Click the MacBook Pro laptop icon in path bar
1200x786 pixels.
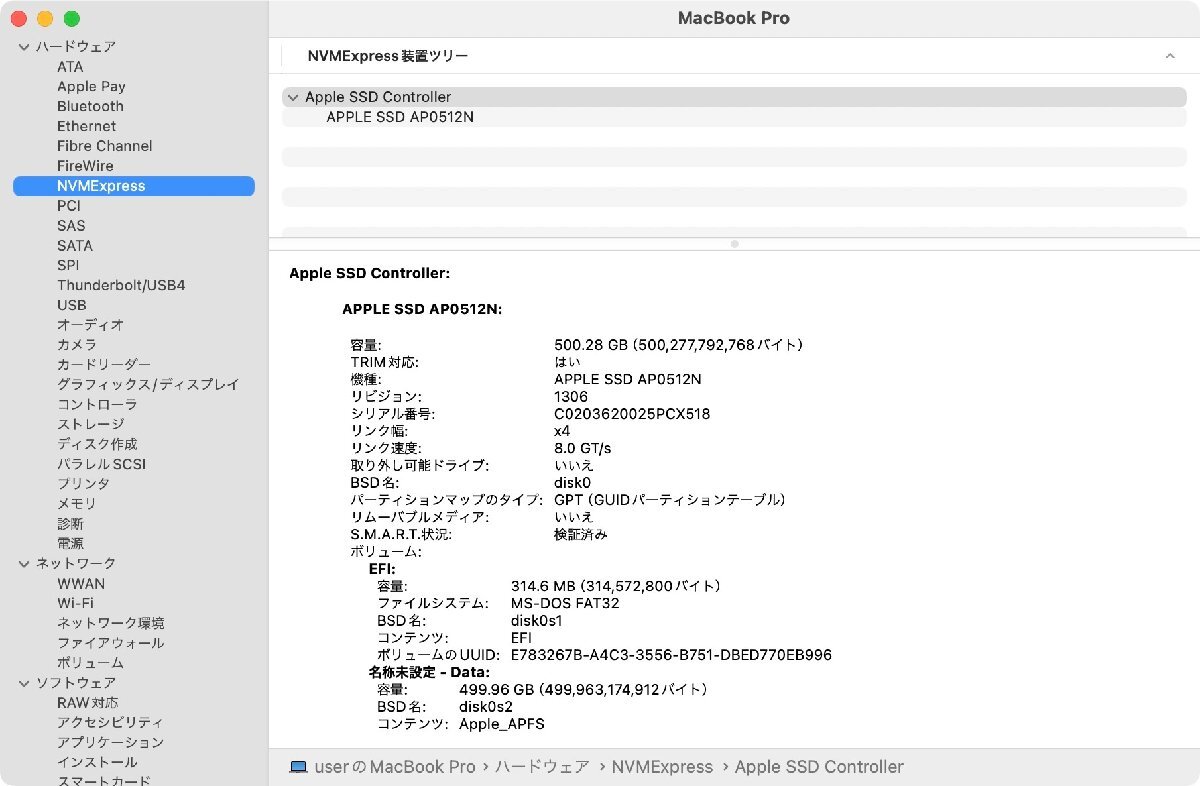(298, 767)
